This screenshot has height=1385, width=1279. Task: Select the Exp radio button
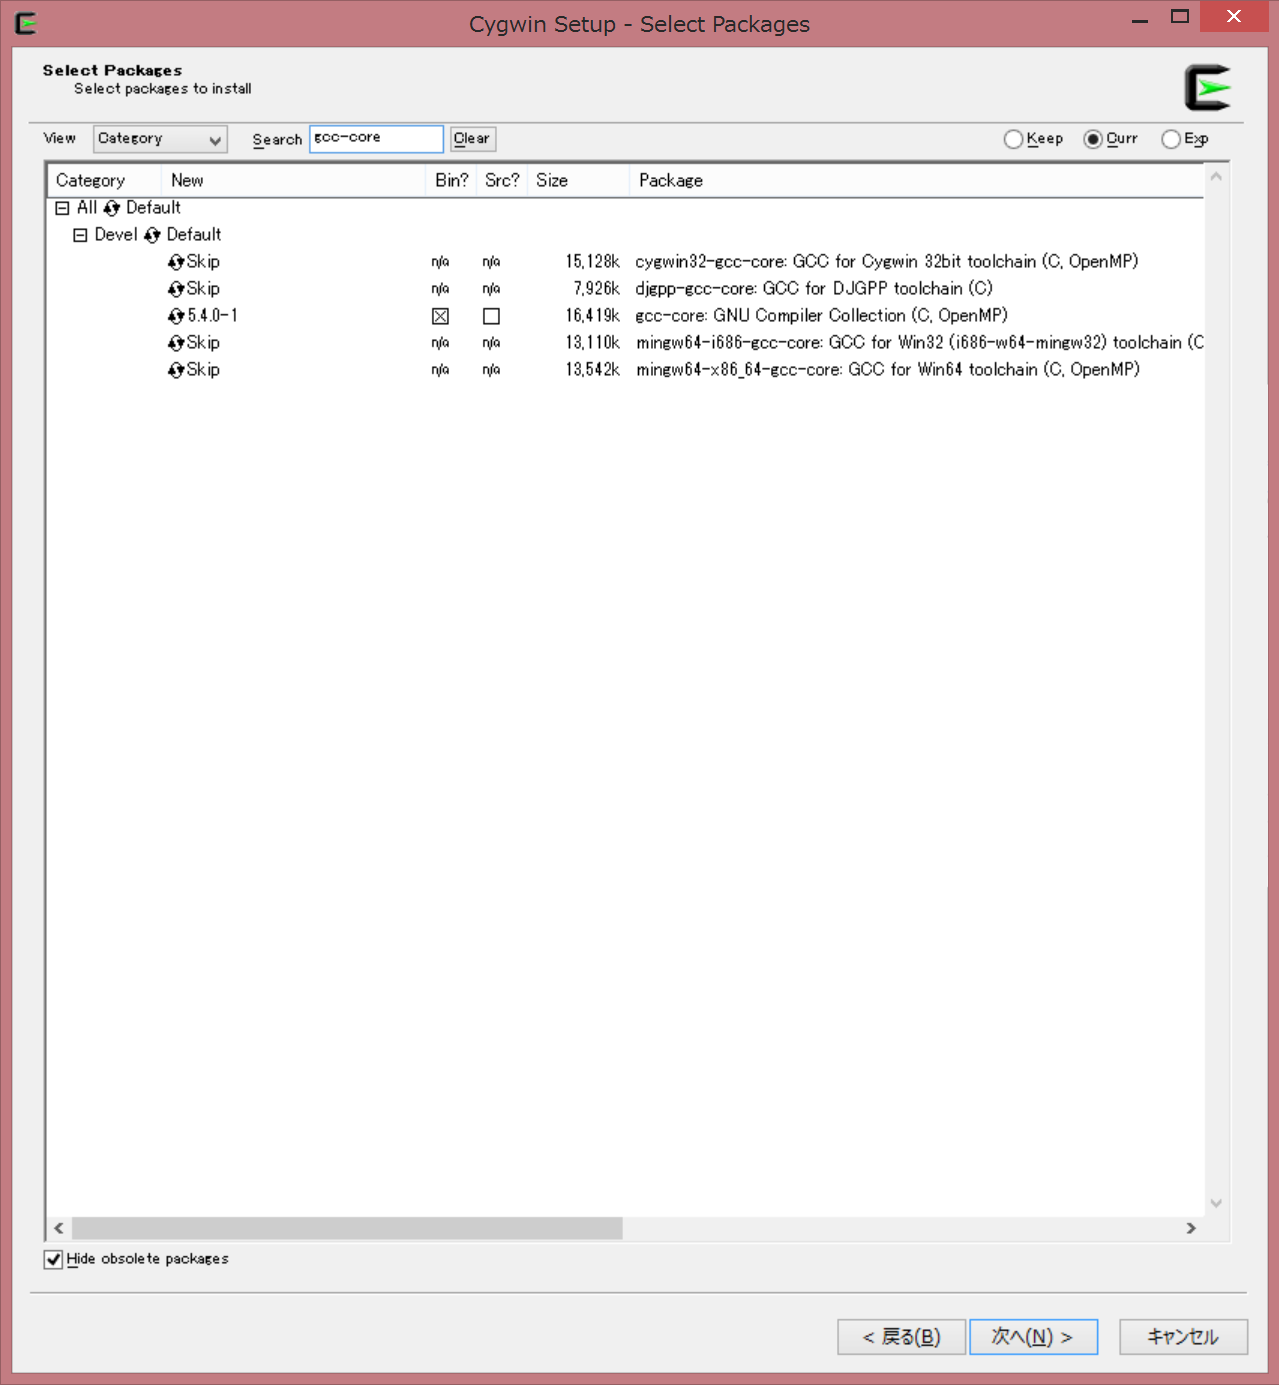click(1170, 139)
